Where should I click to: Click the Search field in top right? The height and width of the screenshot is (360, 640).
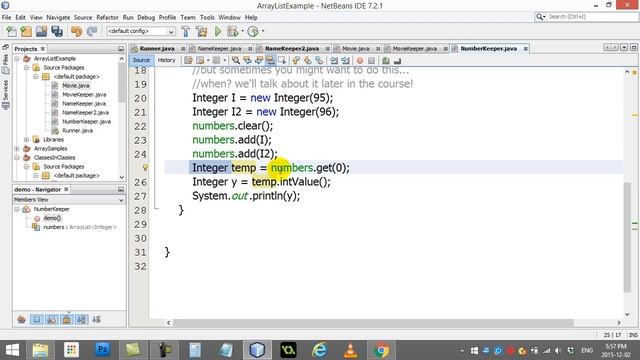[x=586, y=17]
